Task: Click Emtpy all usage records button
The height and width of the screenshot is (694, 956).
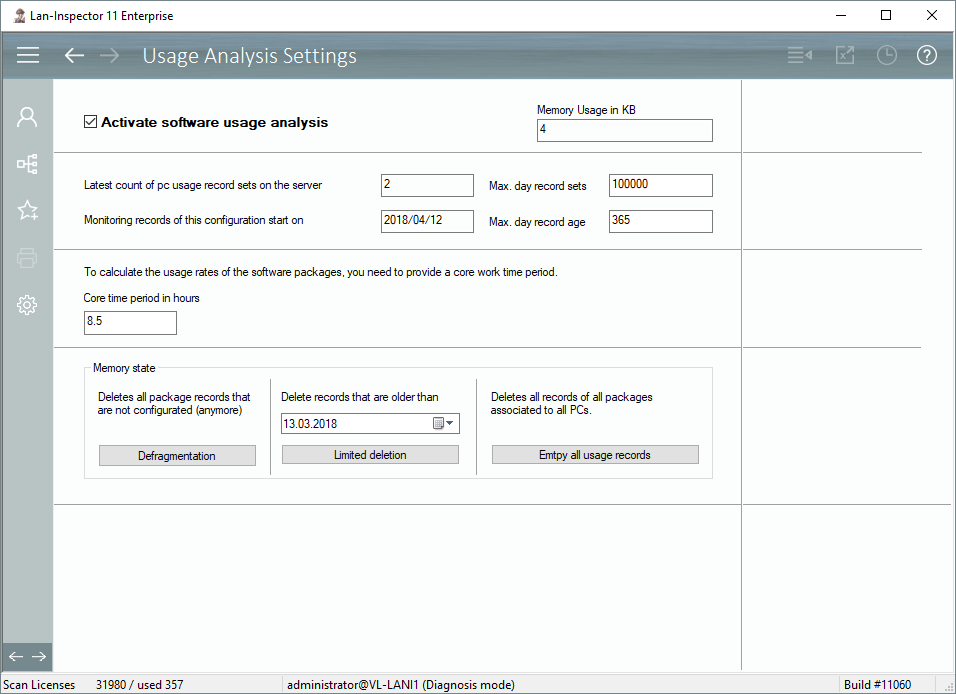Action: click(595, 455)
